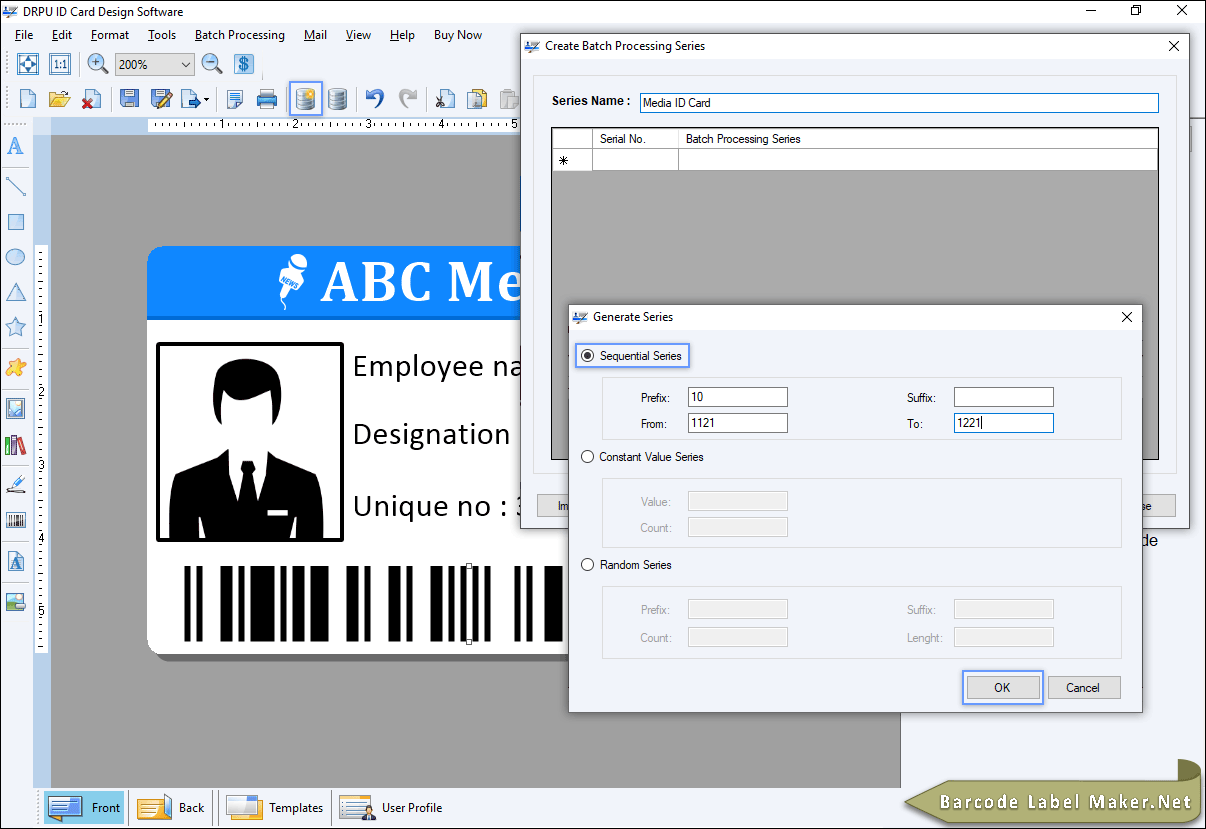Select the Star shape tool
The height and width of the screenshot is (829, 1206).
point(16,327)
